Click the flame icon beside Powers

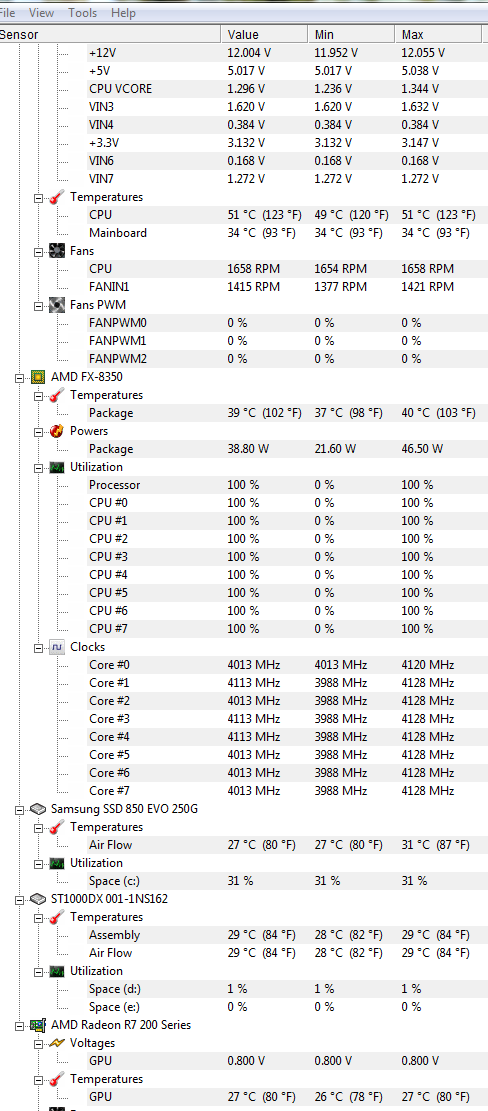(58, 431)
